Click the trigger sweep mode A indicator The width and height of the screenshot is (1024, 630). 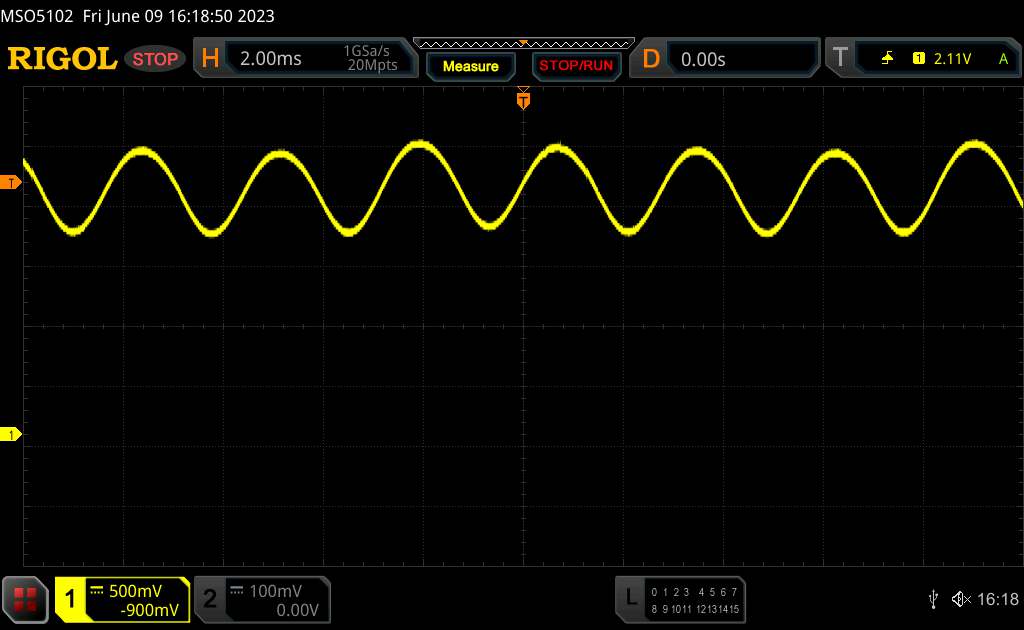[1004, 59]
